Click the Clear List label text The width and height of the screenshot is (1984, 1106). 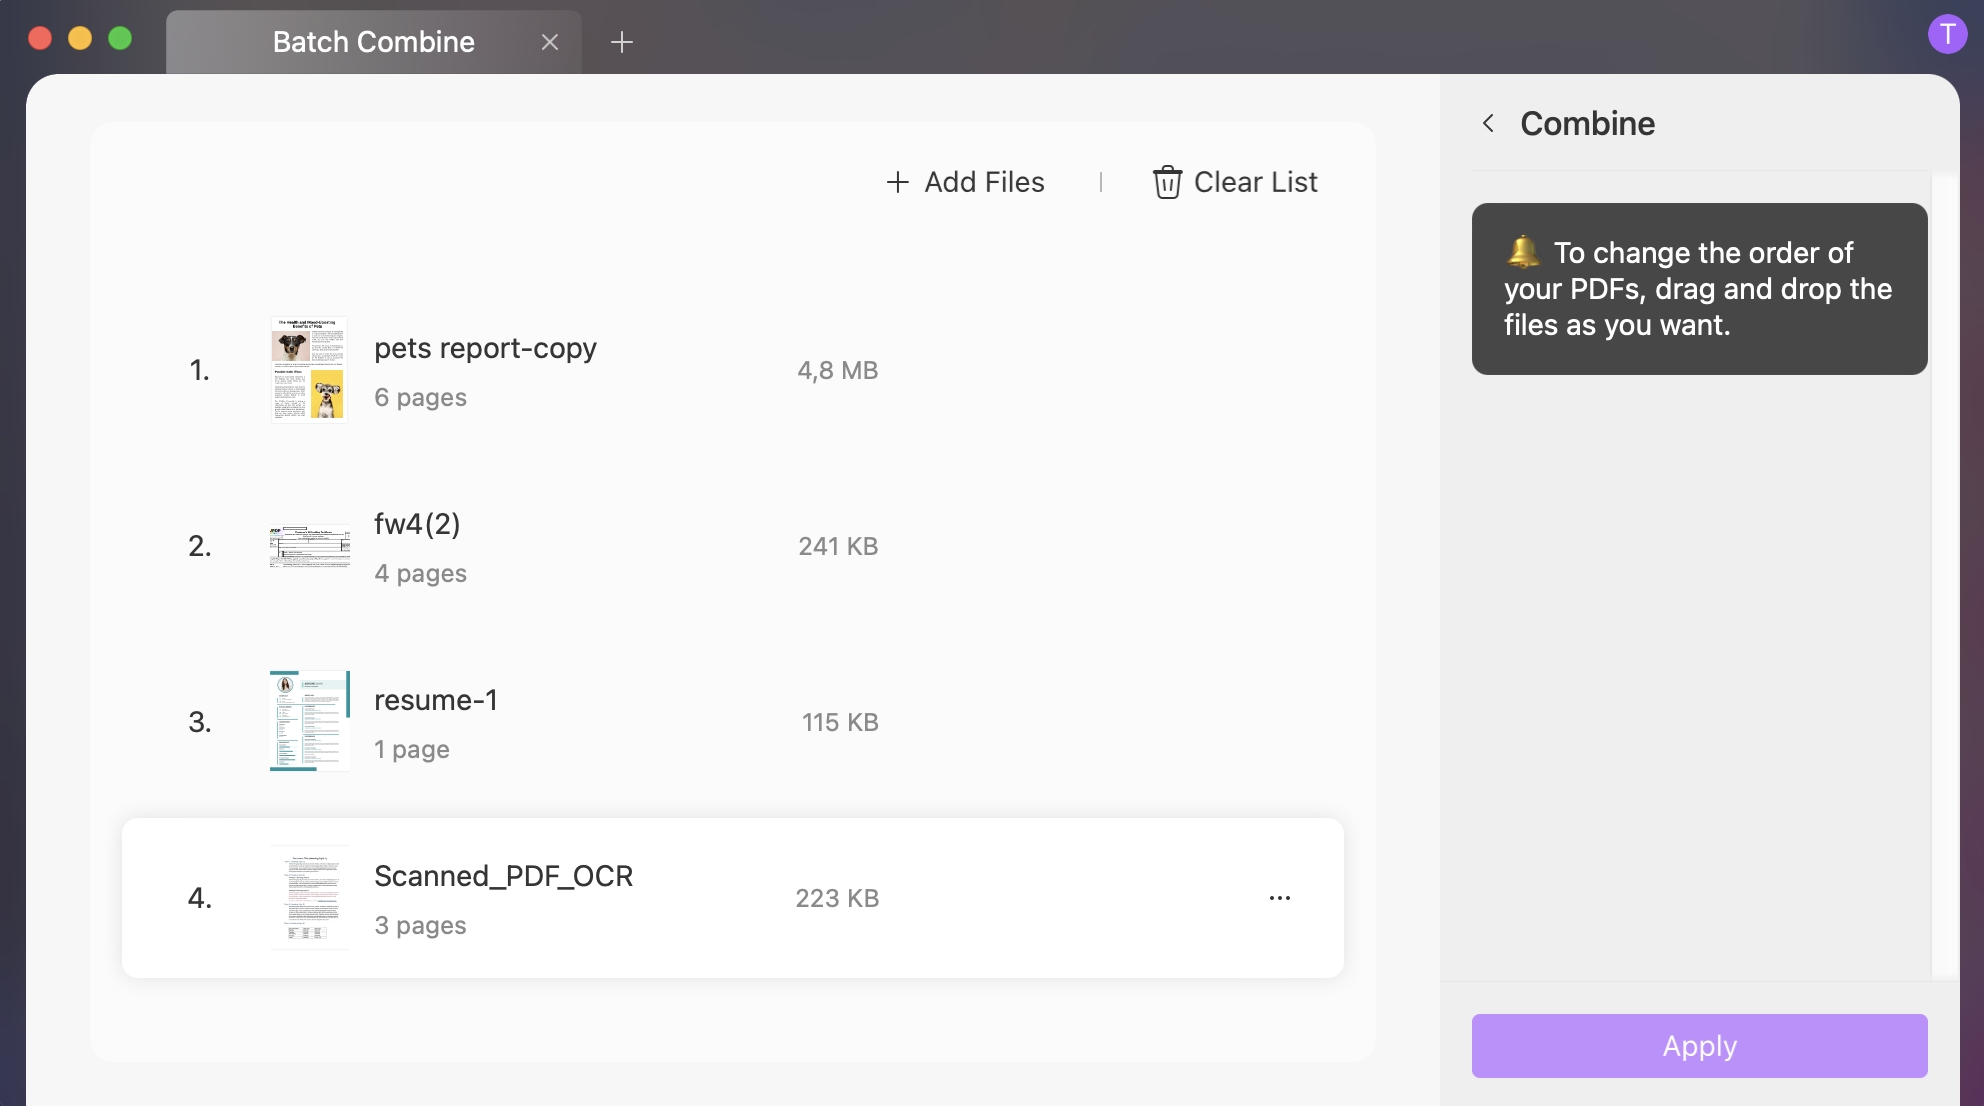coord(1255,182)
